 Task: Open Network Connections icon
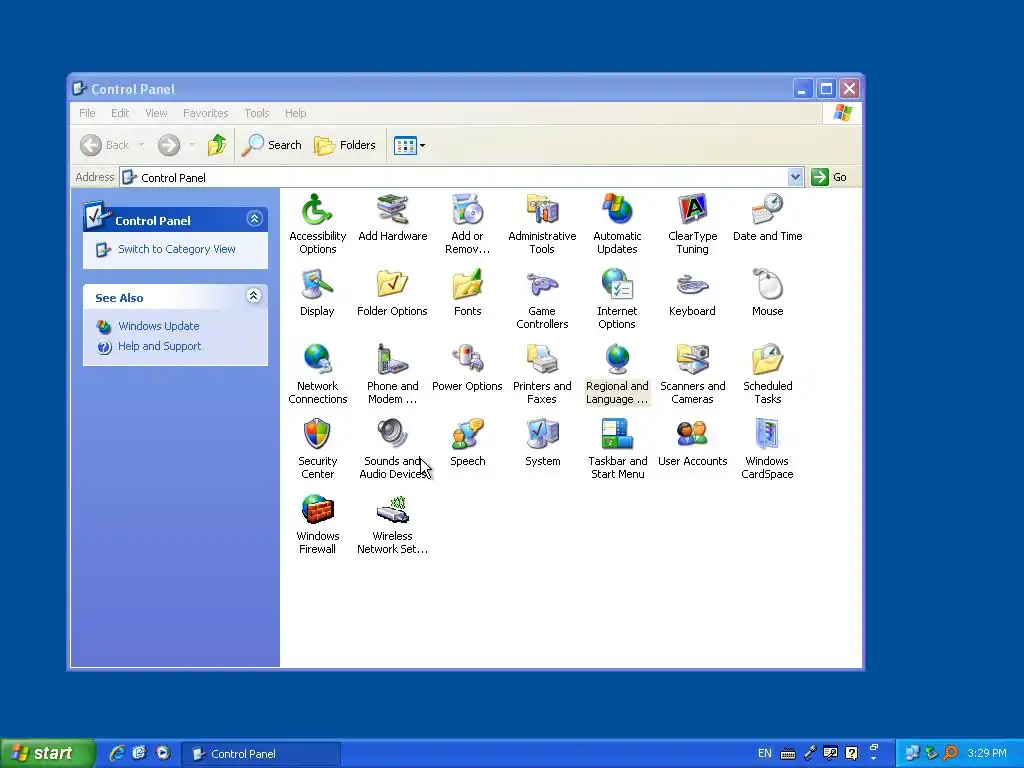click(x=317, y=374)
